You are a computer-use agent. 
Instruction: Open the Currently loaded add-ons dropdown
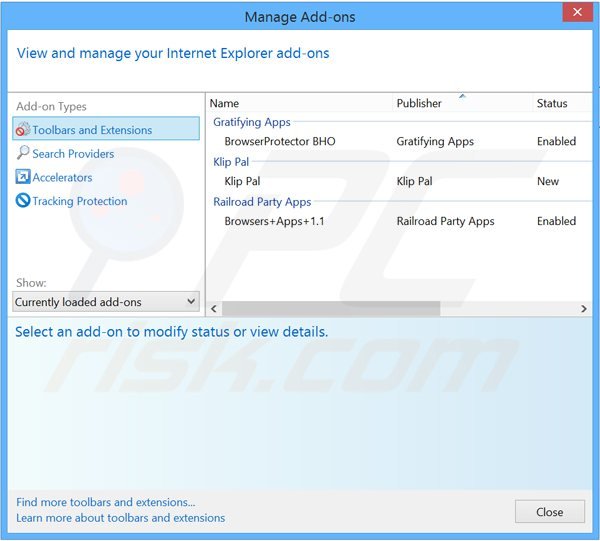(x=106, y=302)
